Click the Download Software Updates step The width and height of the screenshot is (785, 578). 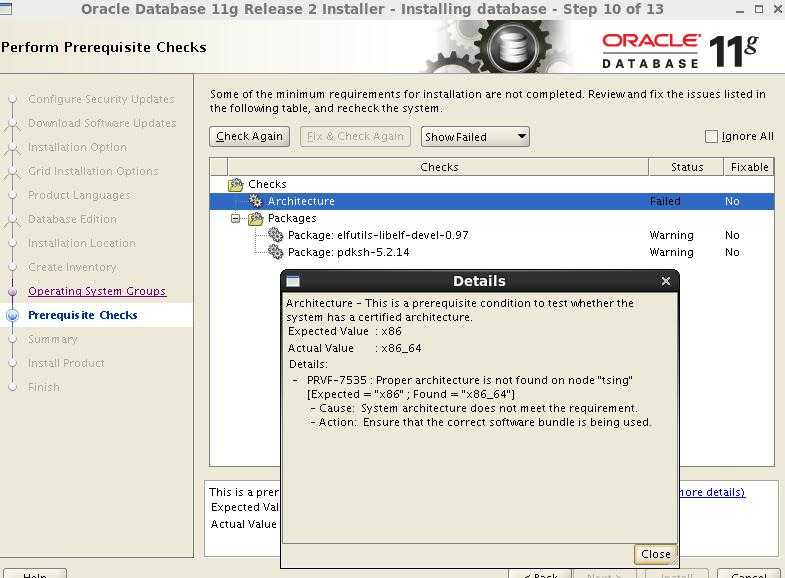click(102, 123)
